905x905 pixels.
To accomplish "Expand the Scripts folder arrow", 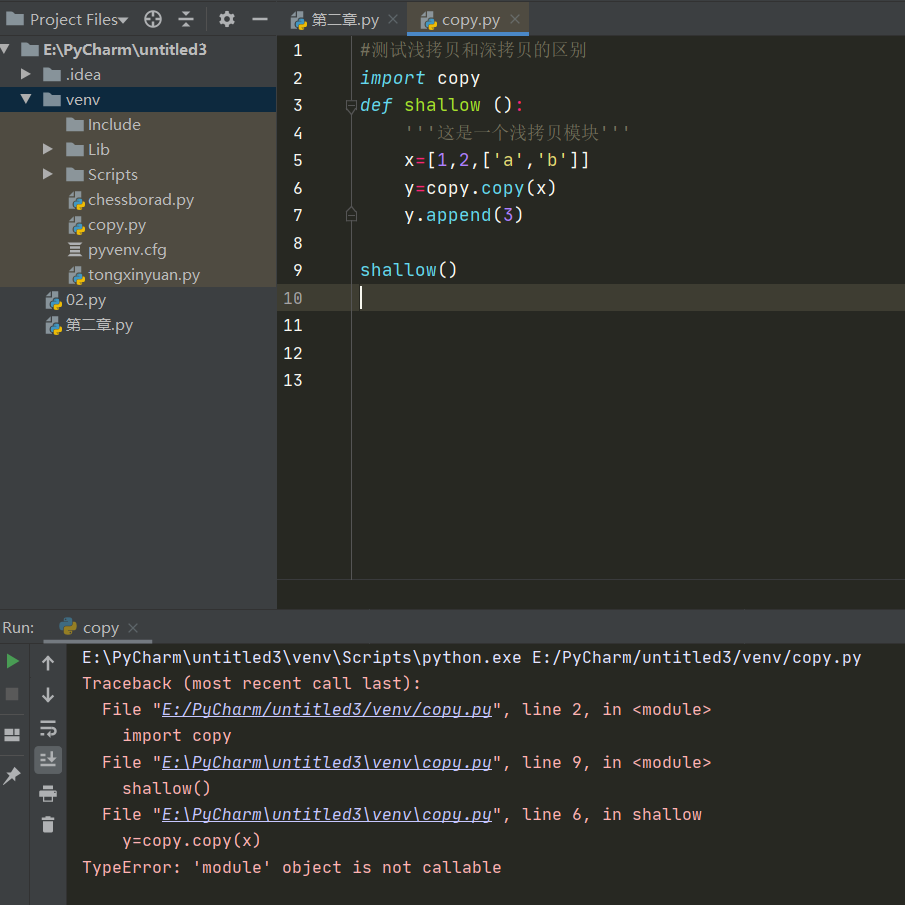I will tap(47, 174).
